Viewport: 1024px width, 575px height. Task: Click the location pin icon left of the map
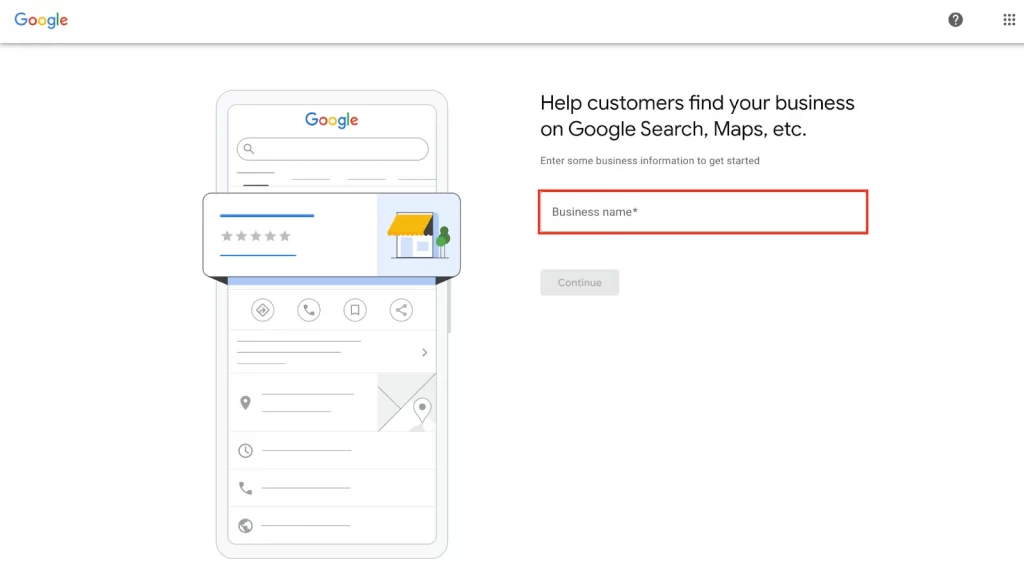pos(245,402)
